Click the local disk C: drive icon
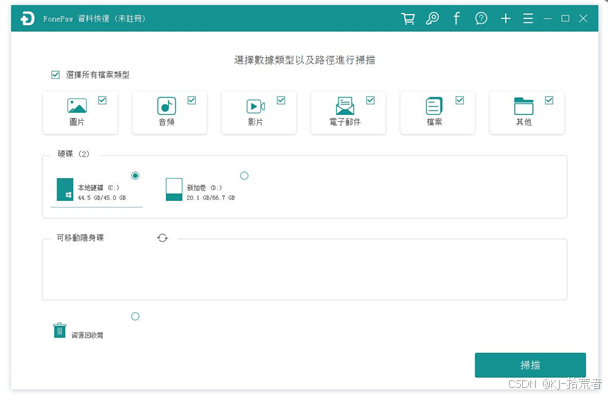 [x=65, y=189]
